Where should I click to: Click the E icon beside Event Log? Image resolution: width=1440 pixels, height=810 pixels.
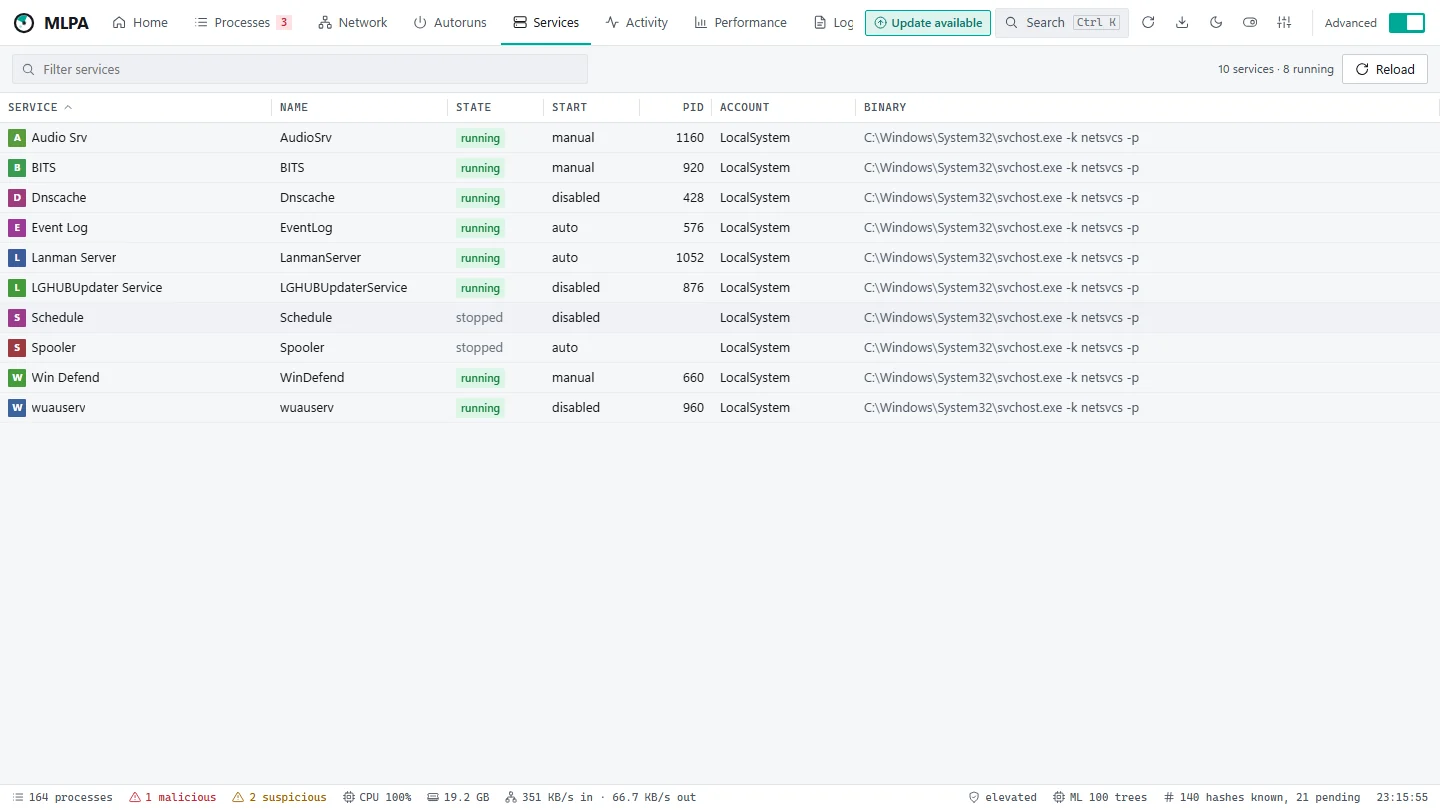16,228
